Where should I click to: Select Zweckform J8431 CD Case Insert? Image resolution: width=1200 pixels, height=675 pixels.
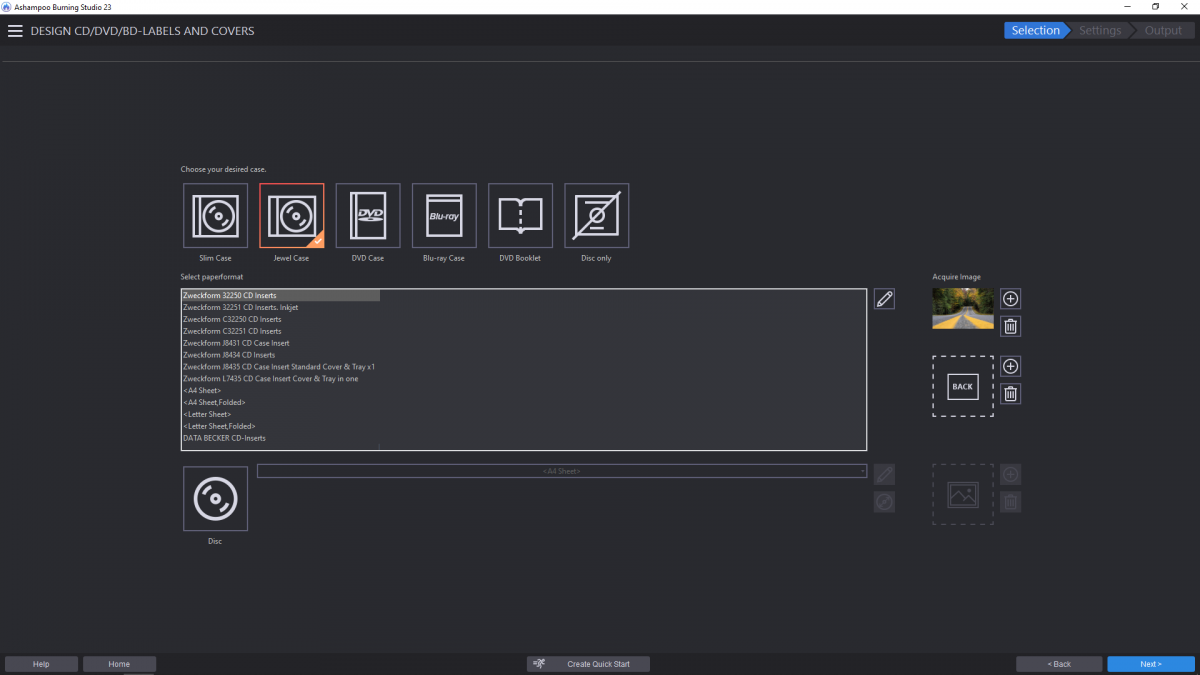pos(236,342)
